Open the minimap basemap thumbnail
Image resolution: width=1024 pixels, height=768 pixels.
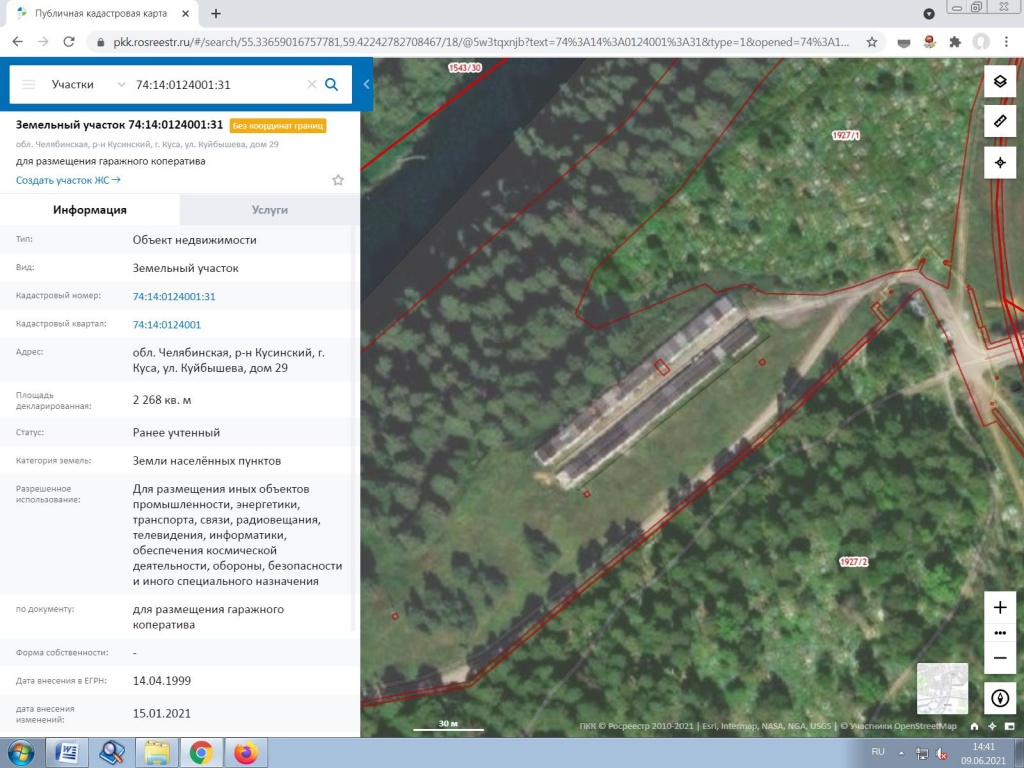pyautogui.click(x=942, y=688)
